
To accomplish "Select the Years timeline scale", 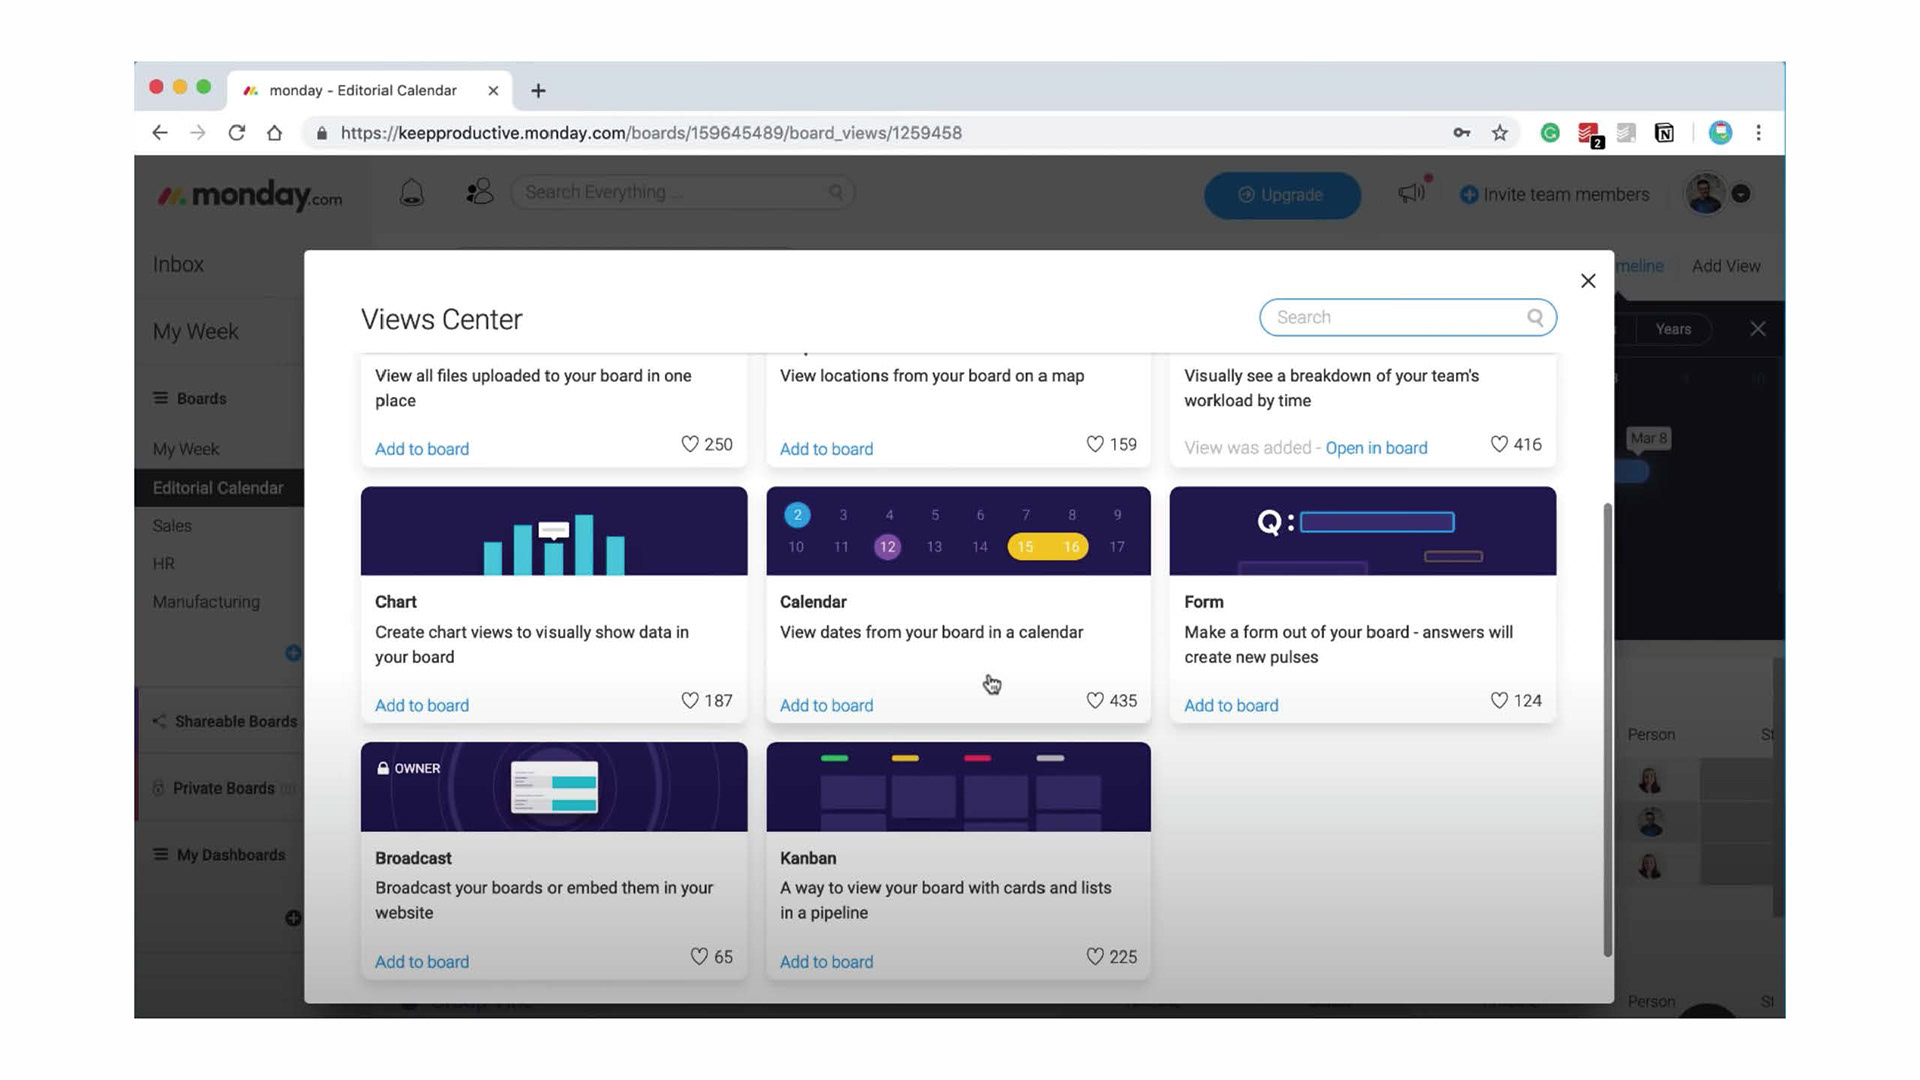I will tap(1673, 329).
